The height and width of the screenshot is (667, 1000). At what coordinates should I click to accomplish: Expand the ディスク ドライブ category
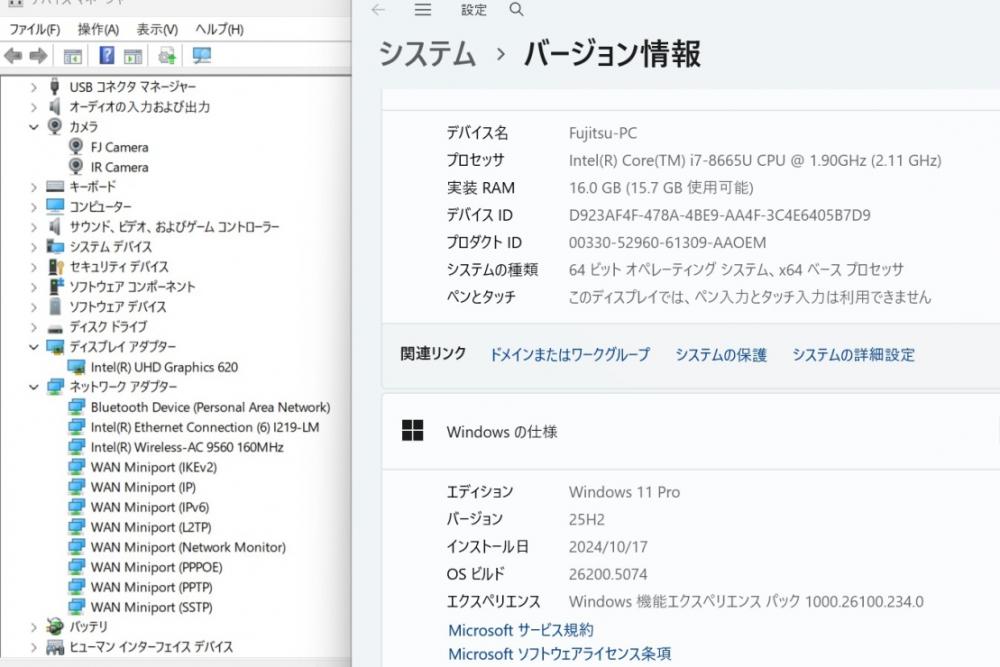(x=34, y=327)
